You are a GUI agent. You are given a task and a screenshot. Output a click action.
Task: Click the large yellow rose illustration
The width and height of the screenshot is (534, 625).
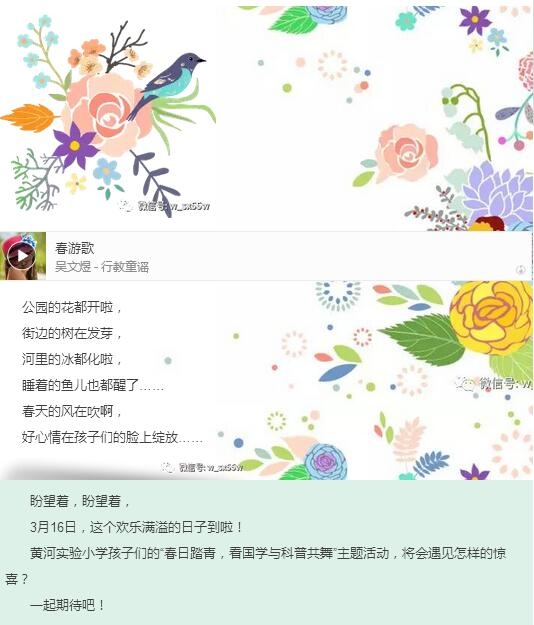(491, 317)
